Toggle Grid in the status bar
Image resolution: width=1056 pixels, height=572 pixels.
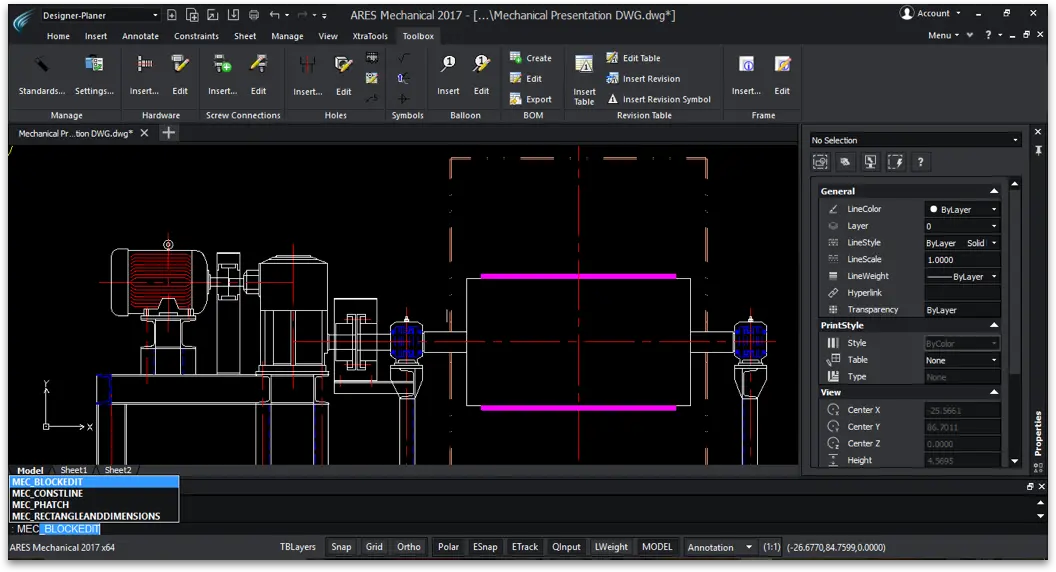[x=374, y=547]
